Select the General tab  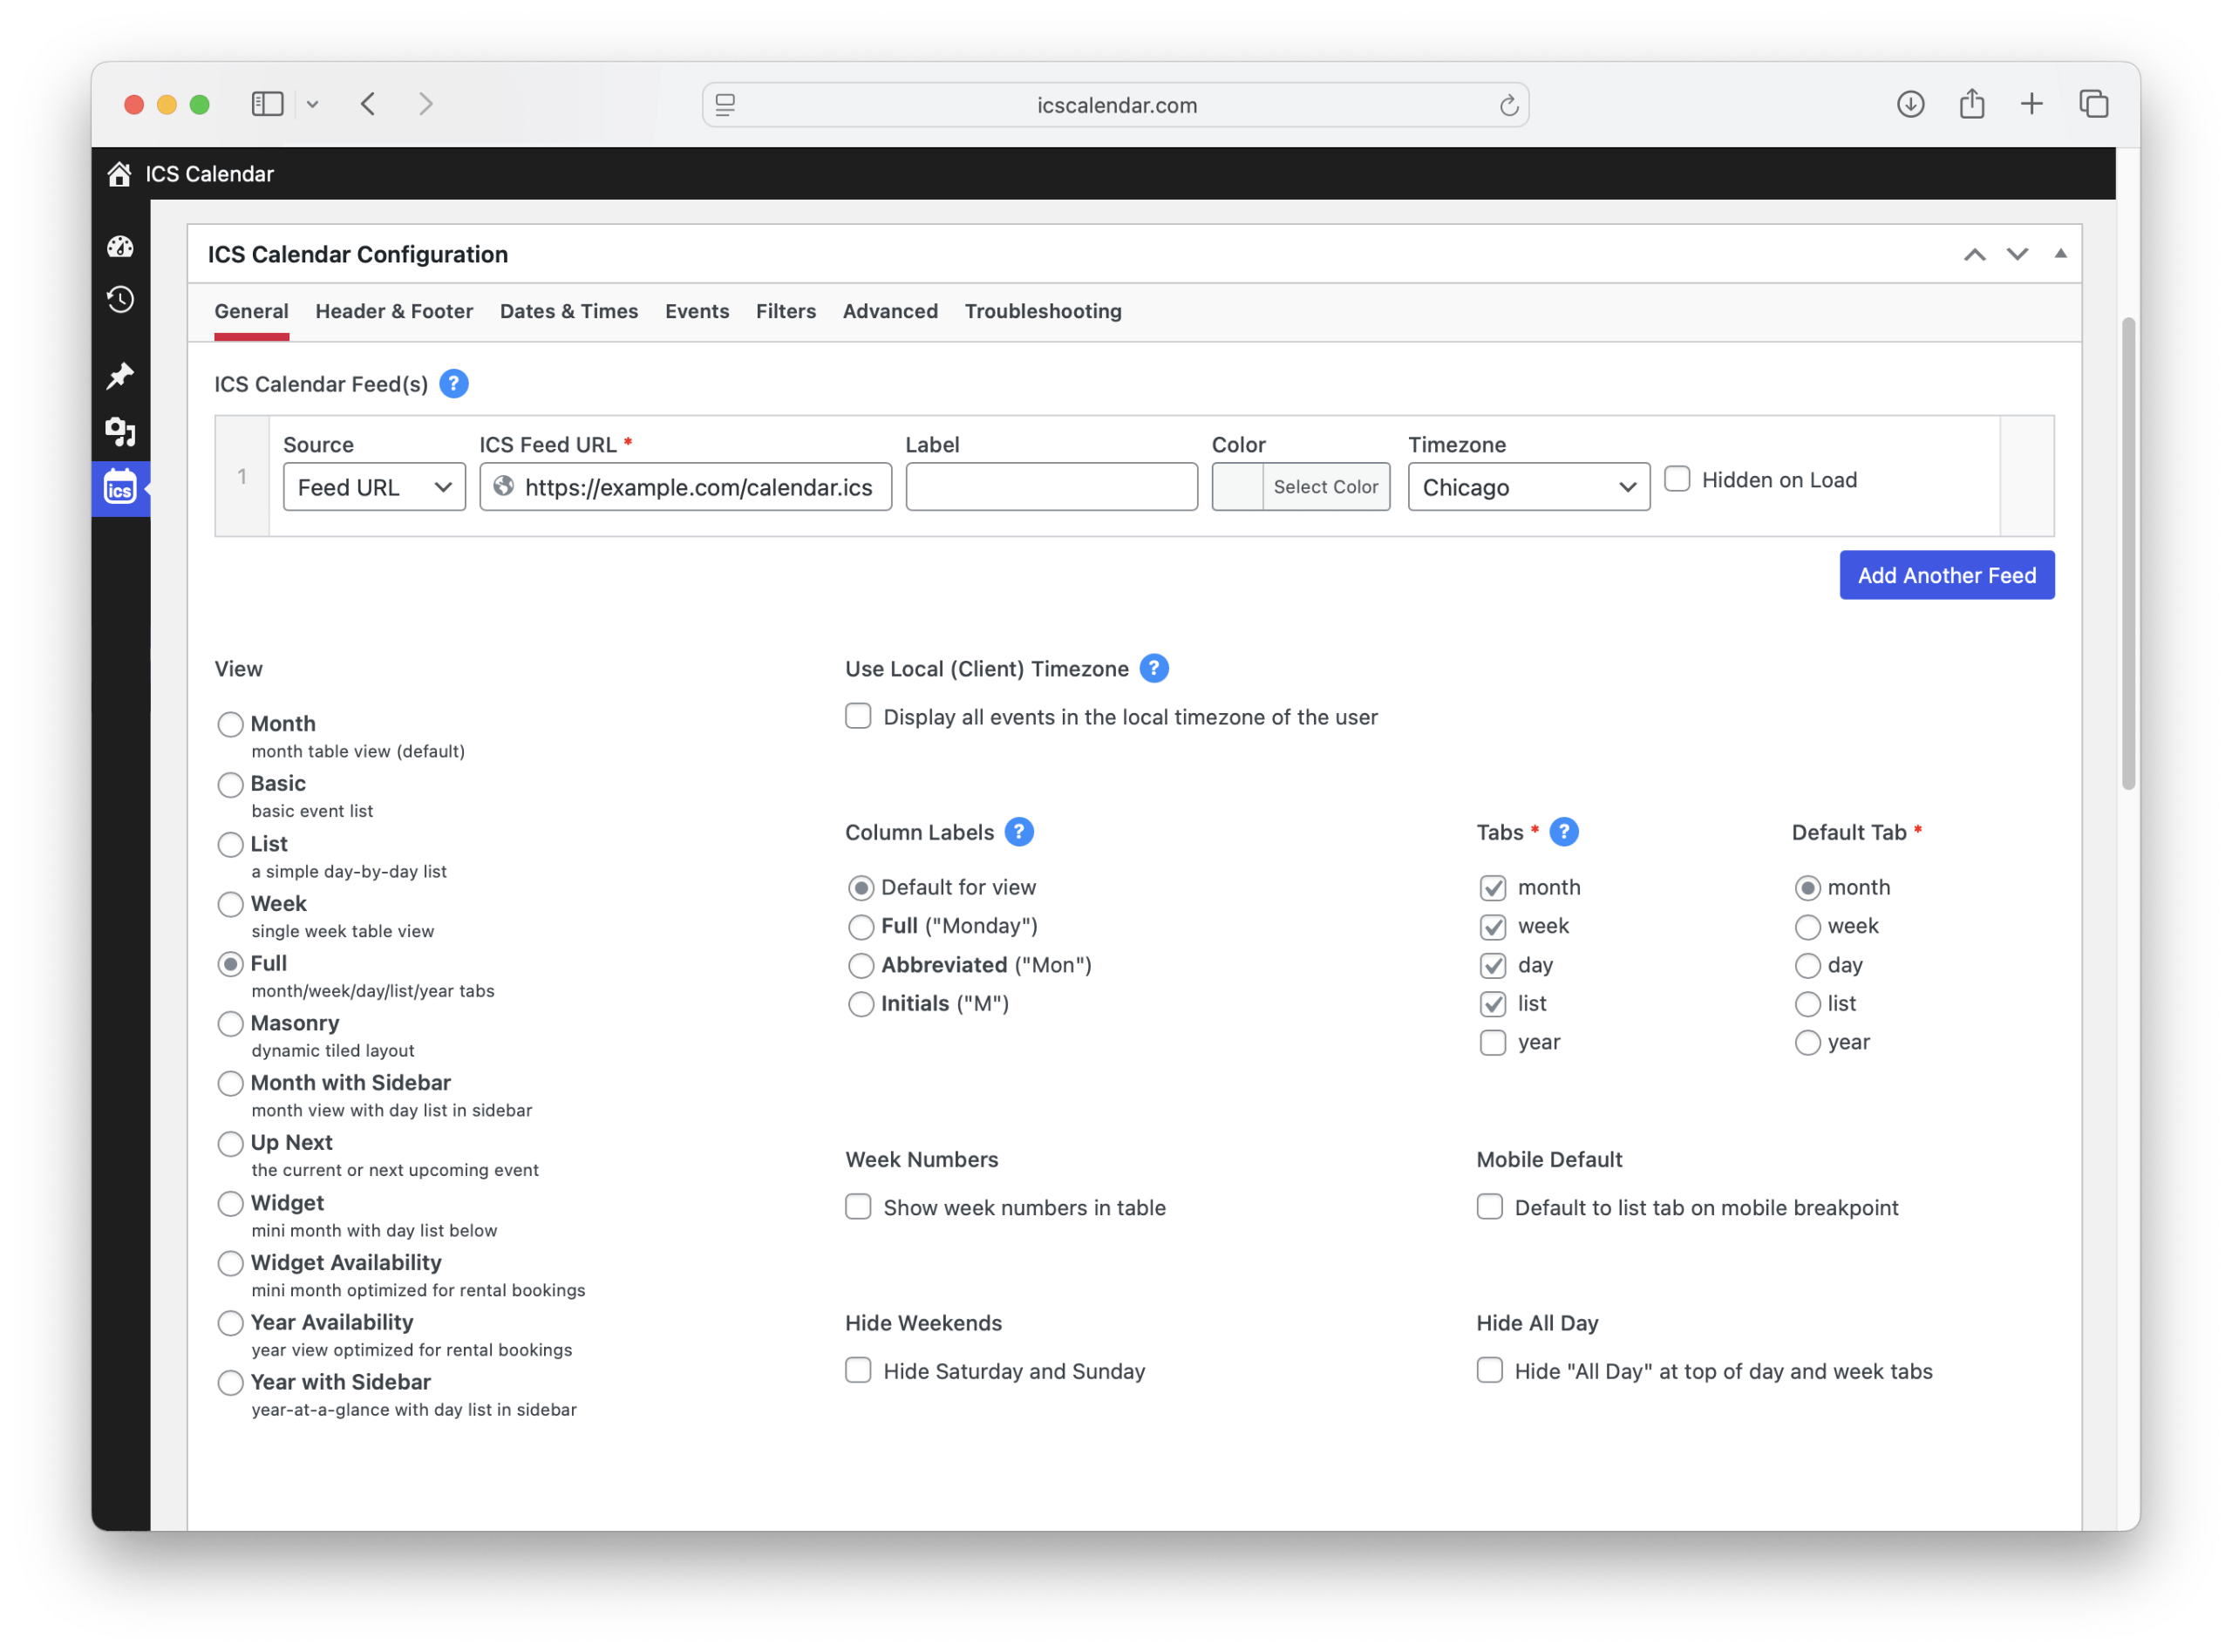coord(251,311)
